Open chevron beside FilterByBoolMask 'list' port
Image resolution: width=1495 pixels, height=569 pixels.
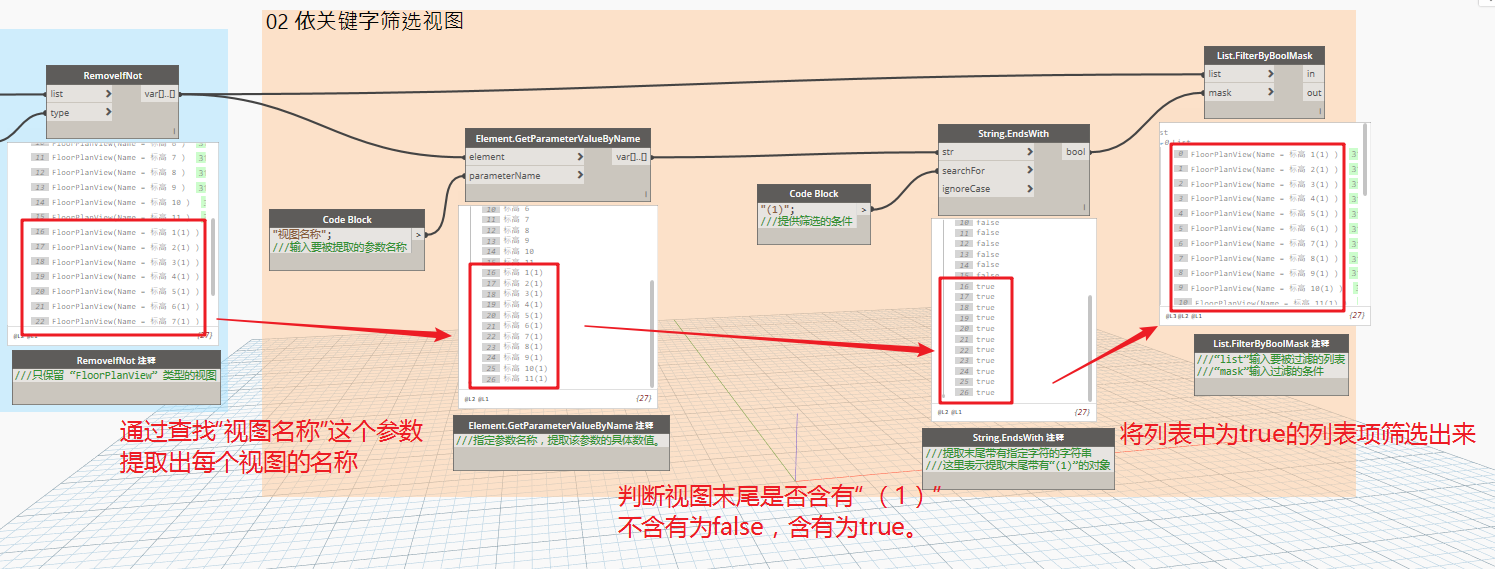[1270, 74]
